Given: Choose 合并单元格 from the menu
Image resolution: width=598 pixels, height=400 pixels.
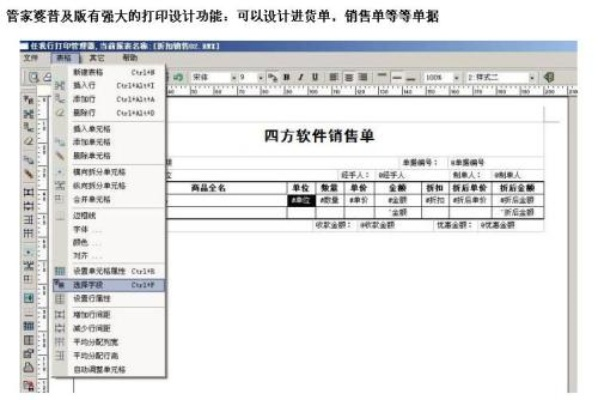Looking at the screenshot, I should click(x=109, y=199).
